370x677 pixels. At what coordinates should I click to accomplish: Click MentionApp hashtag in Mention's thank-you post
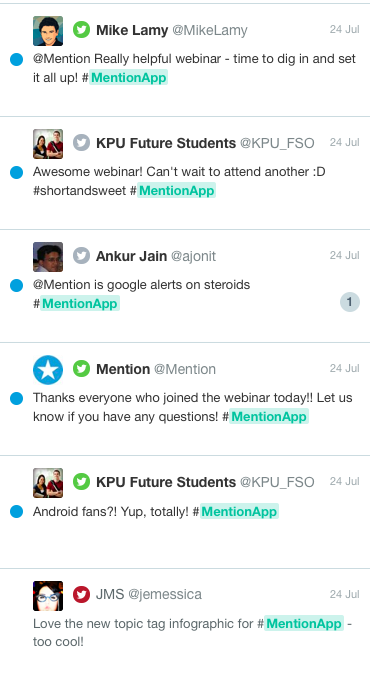pos(269,417)
